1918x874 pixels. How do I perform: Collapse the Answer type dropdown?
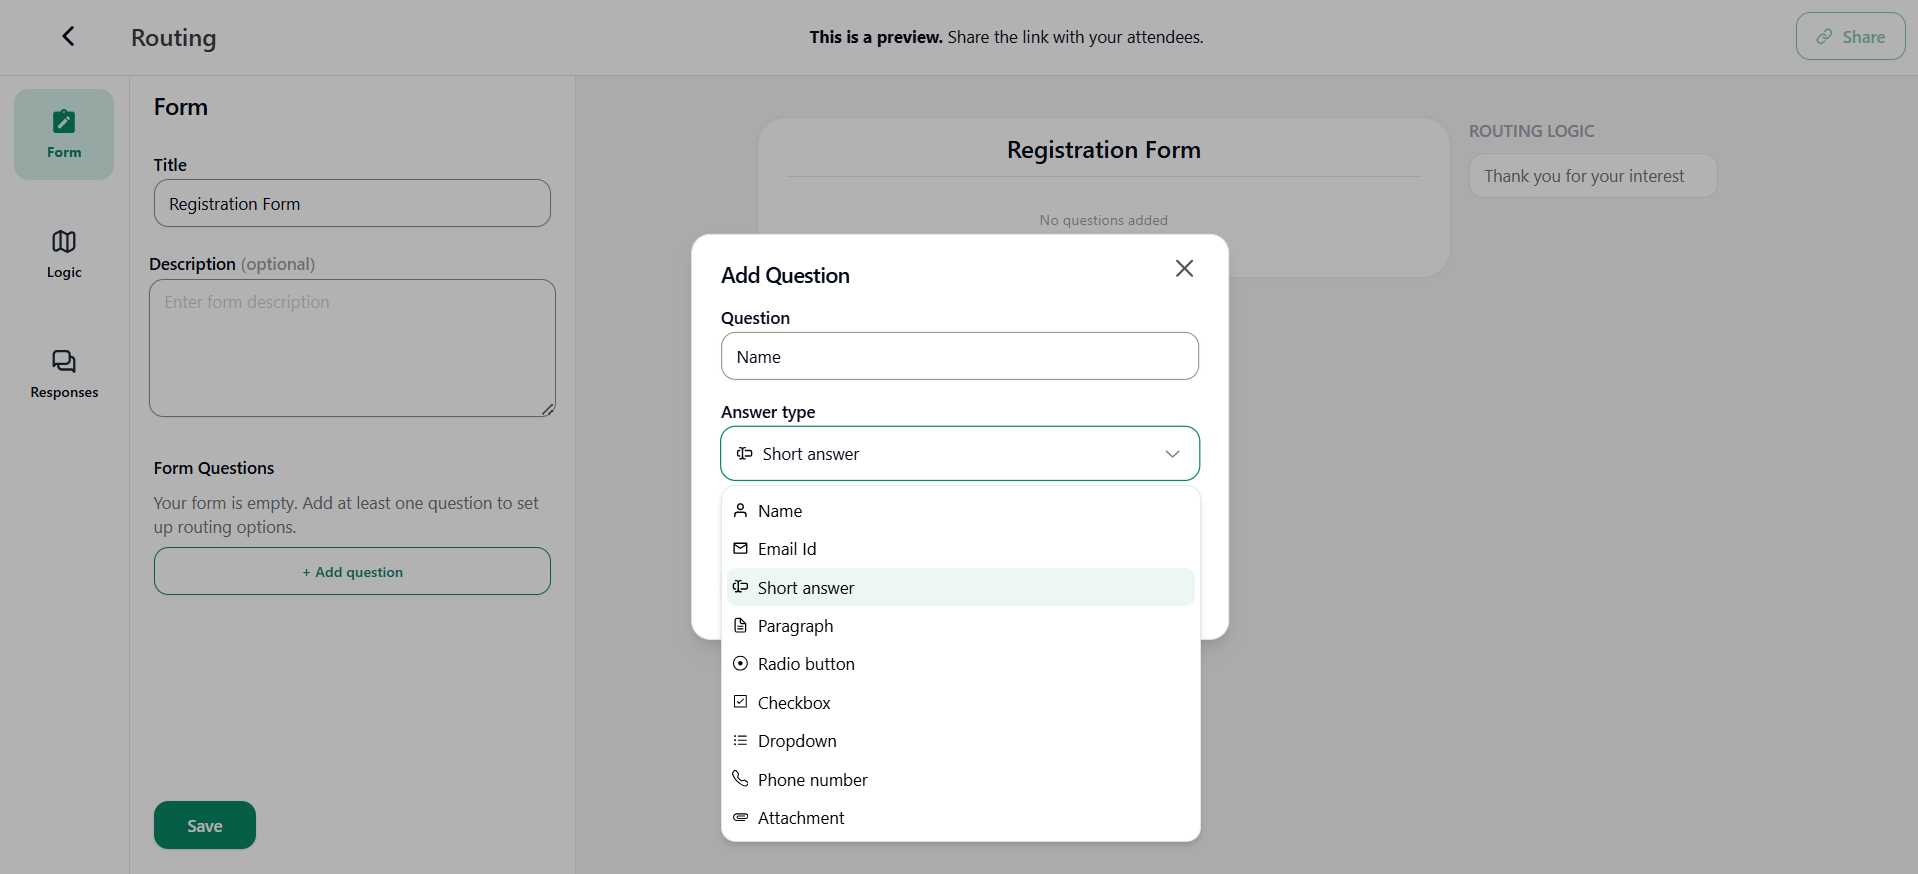pyautogui.click(x=1172, y=454)
